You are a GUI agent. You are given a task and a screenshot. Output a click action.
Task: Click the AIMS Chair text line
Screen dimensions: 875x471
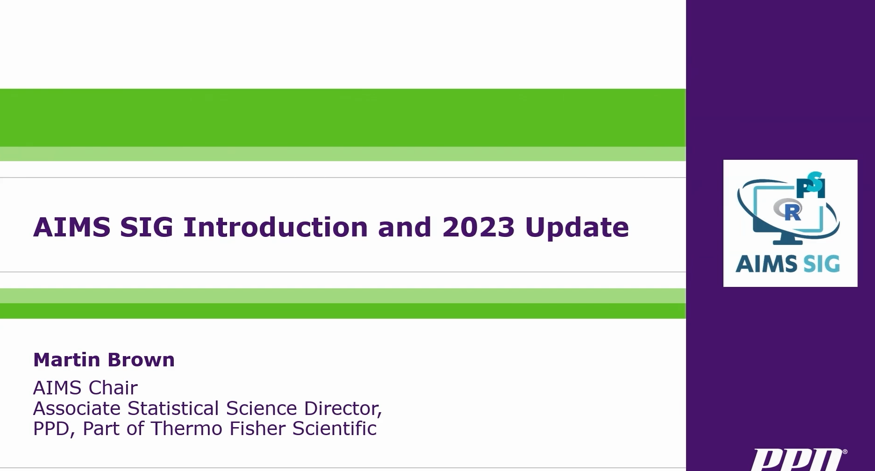pyautogui.click(x=85, y=388)
